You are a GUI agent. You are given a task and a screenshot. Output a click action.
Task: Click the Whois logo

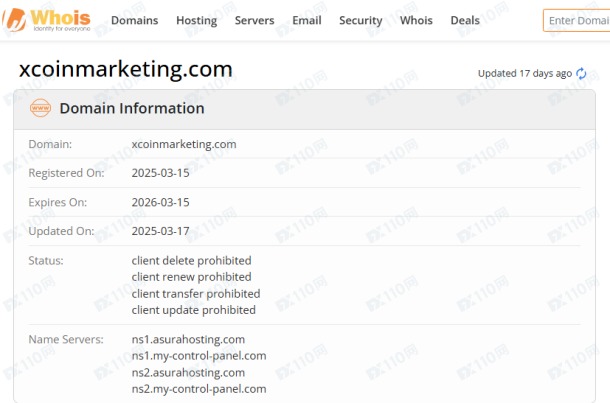tap(46, 20)
